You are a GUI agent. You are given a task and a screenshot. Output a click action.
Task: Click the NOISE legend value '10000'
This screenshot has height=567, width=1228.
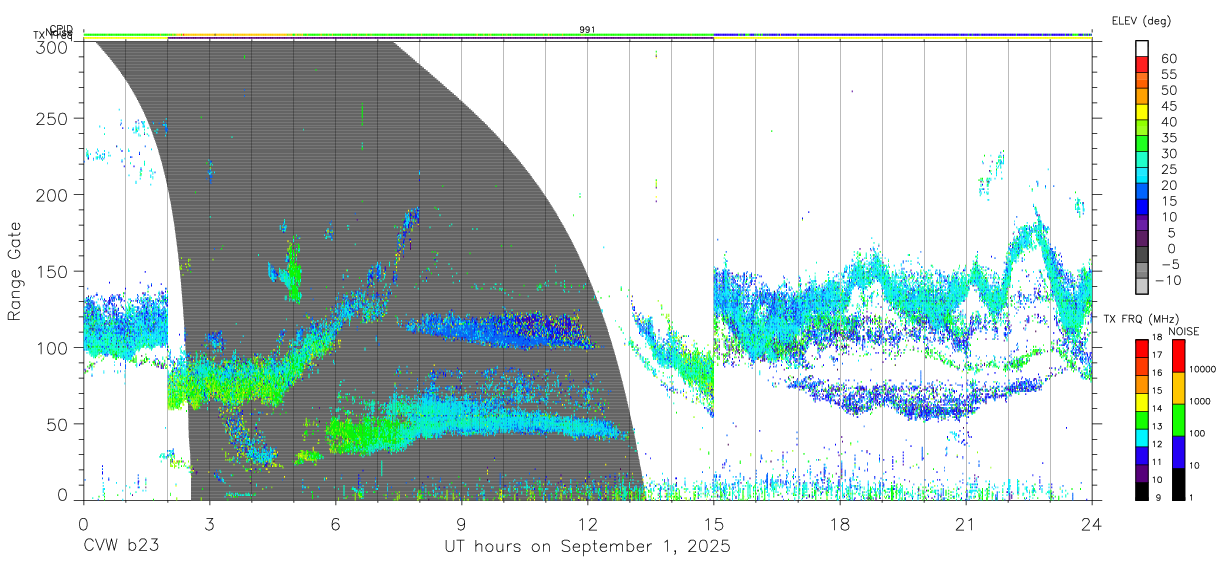pos(1202,371)
